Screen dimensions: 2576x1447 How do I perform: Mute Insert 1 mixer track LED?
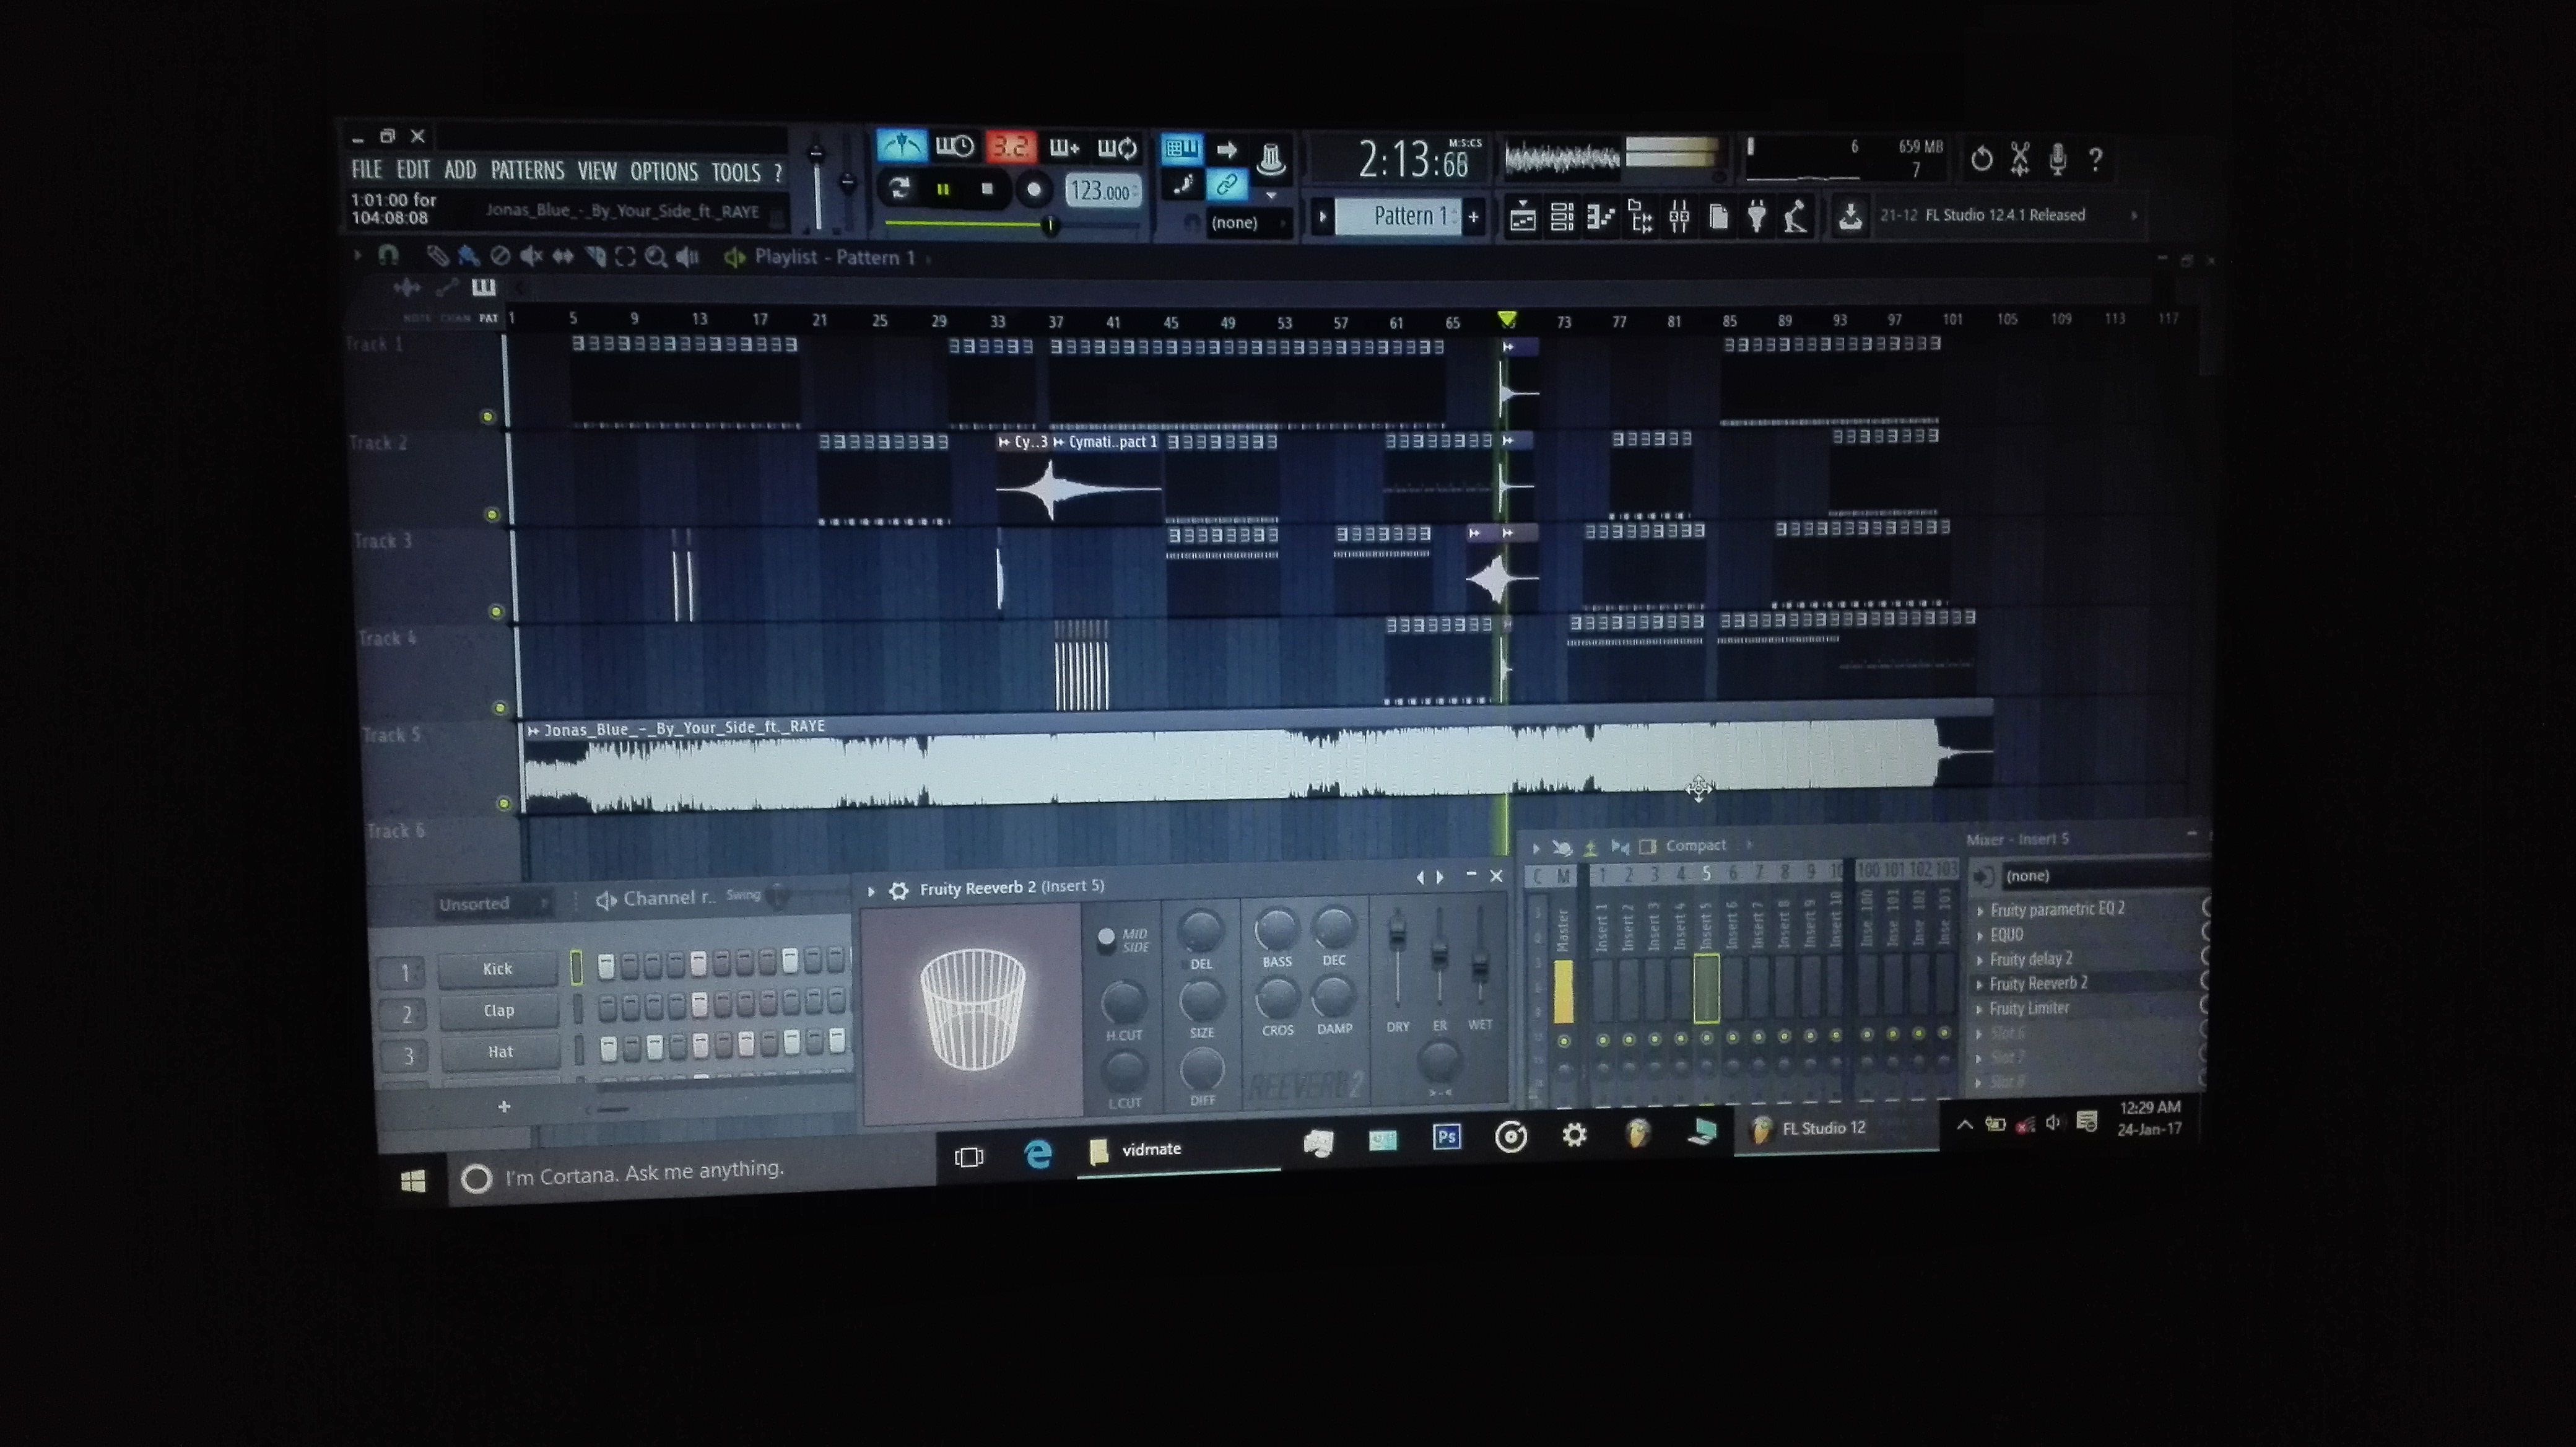(x=1603, y=1041)
